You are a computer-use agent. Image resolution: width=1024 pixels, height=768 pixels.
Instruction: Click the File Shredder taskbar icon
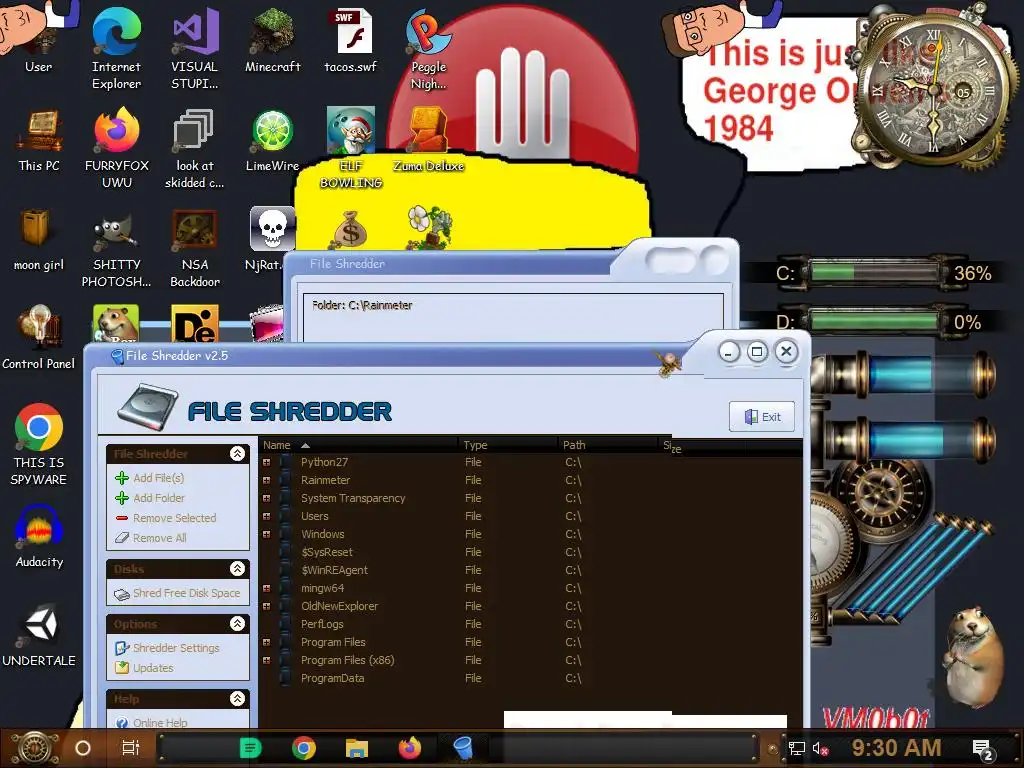click(463, 748)
